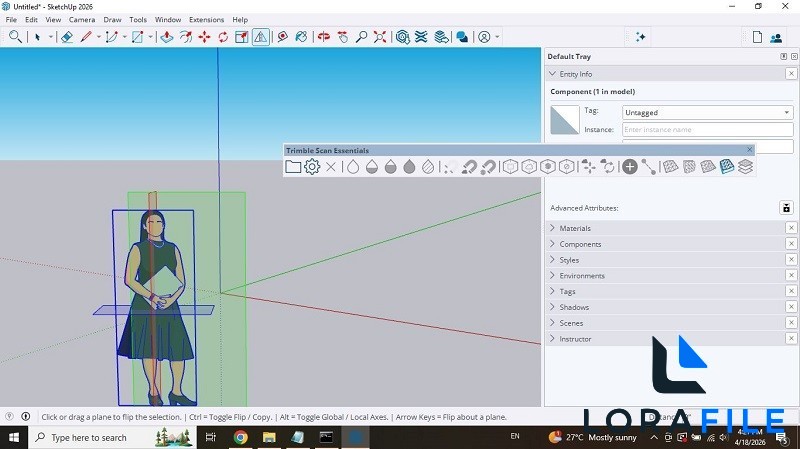Click the Windows Start button

[14, 437]
